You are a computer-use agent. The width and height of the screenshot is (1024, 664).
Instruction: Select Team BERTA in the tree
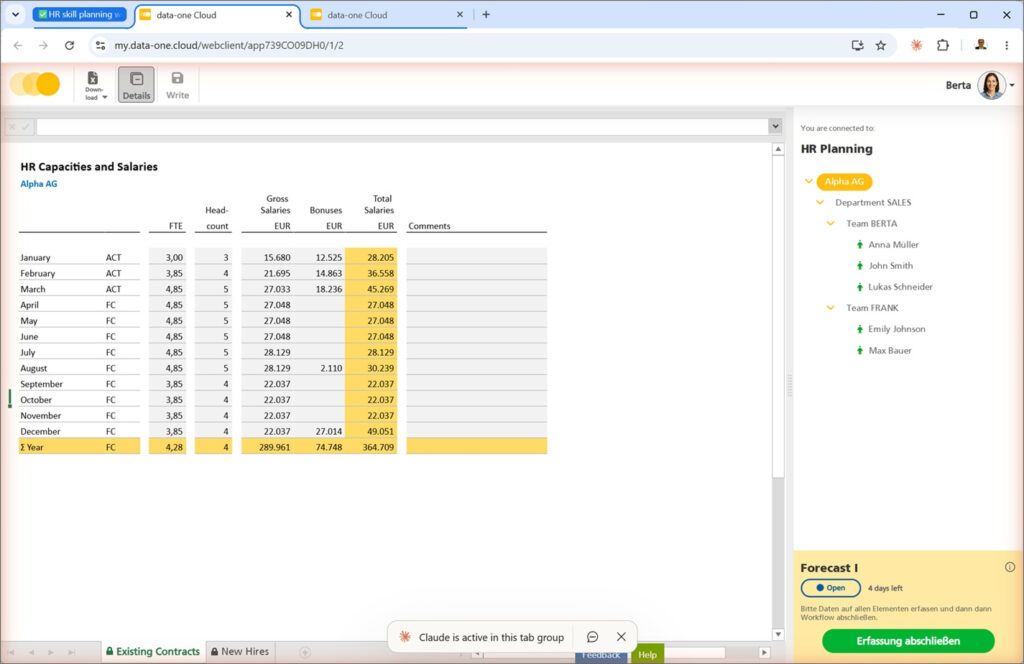[871, 223]
